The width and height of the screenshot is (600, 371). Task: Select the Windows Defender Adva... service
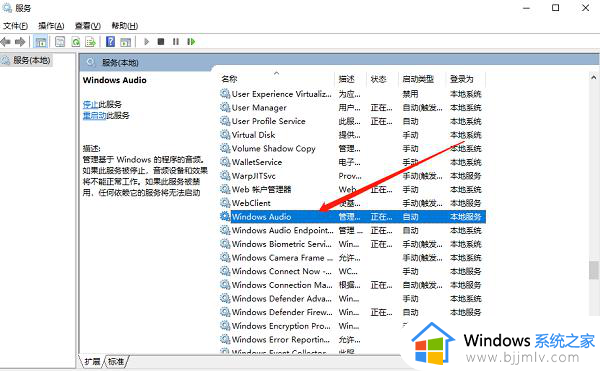click(x=352, y=298)
